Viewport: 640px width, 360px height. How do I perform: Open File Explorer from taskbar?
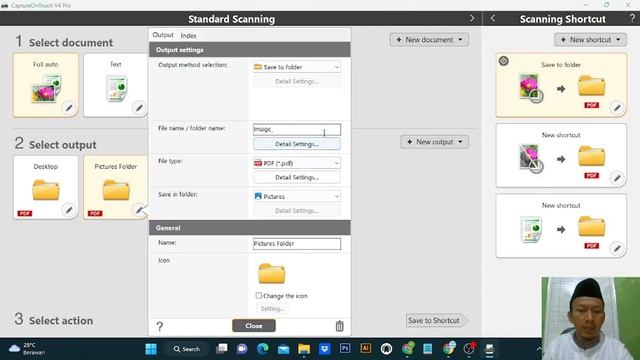304,349
